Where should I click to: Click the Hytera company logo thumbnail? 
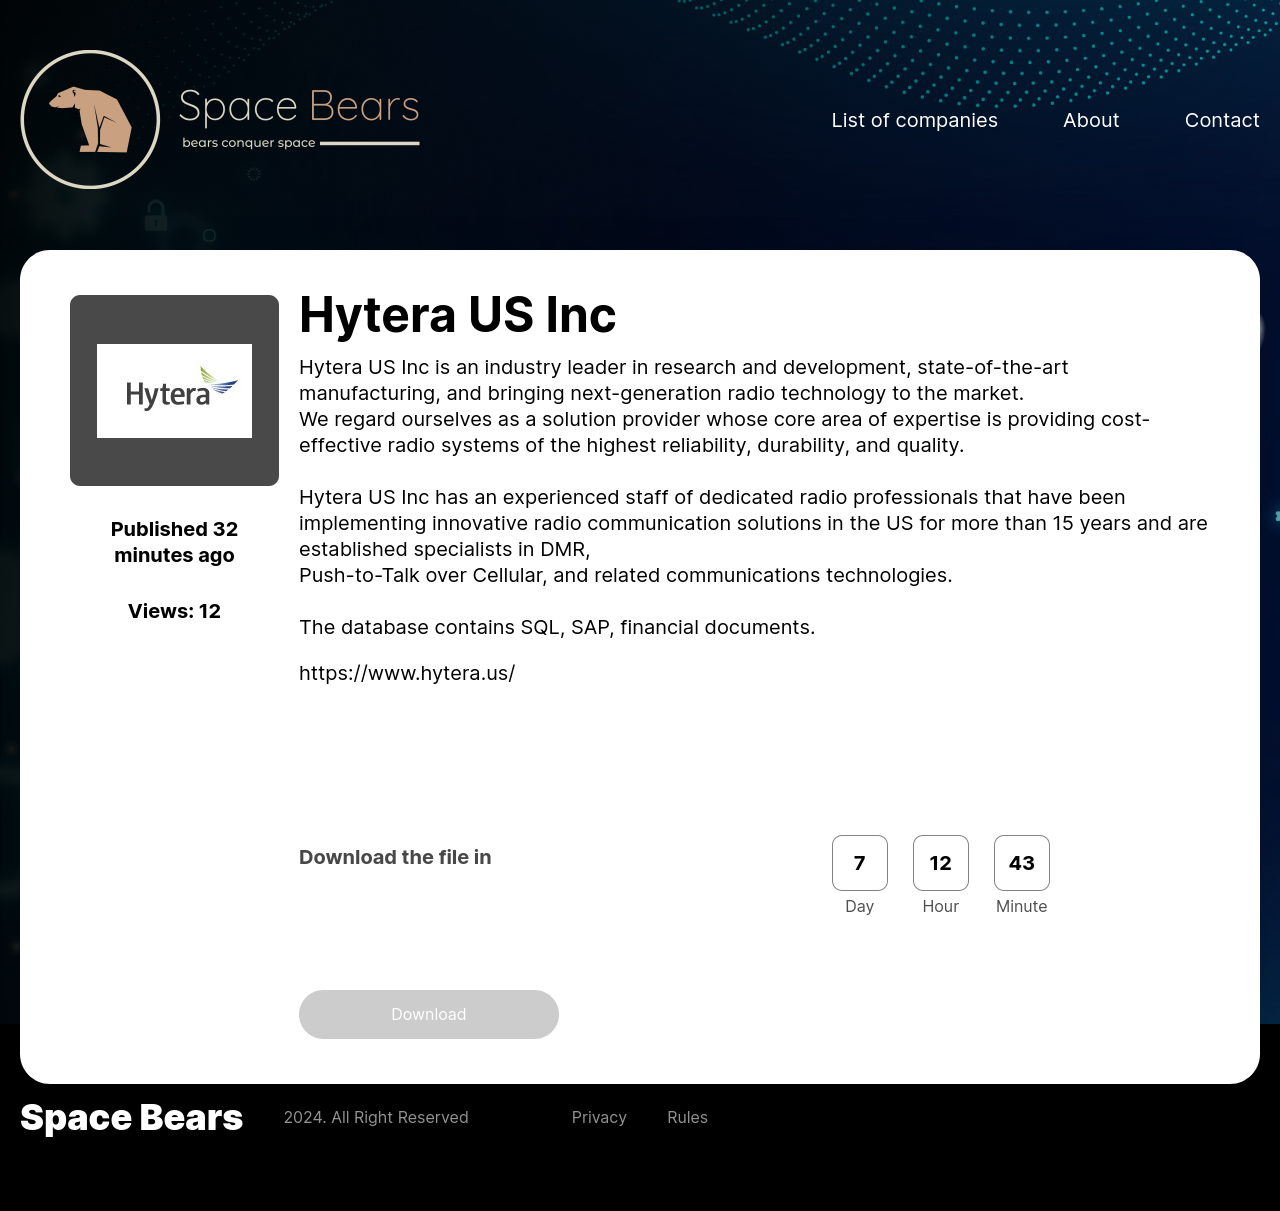[174, 390]
